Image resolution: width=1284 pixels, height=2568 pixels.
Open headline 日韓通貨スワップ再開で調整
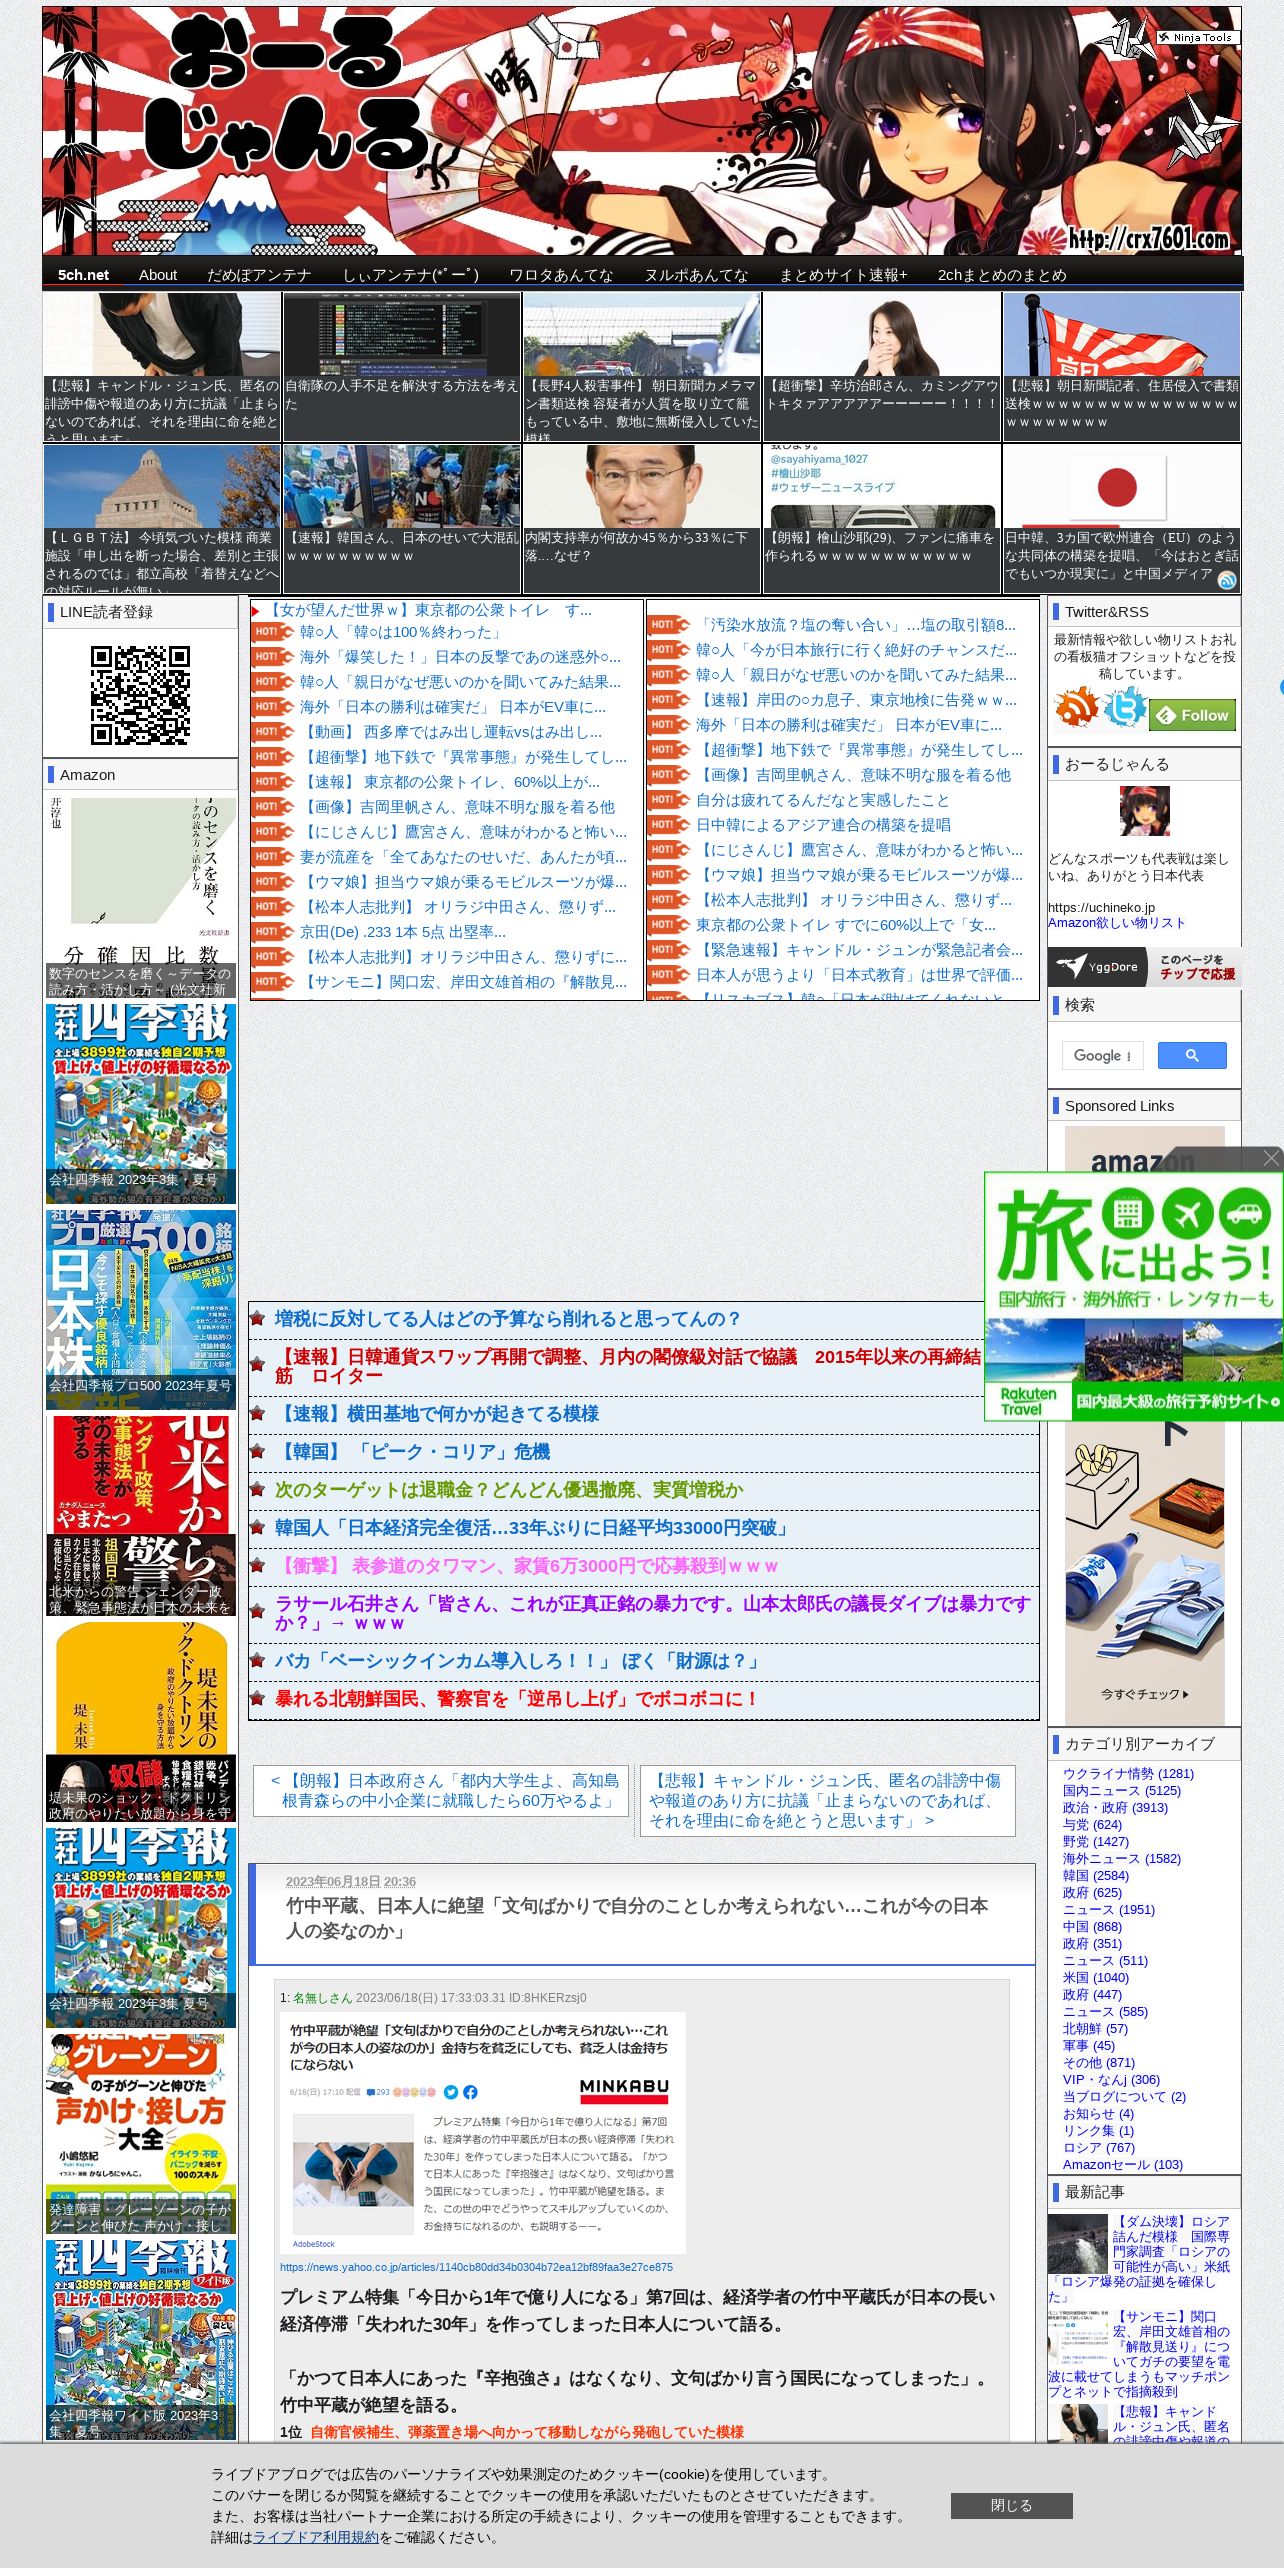coord(628,1366)
